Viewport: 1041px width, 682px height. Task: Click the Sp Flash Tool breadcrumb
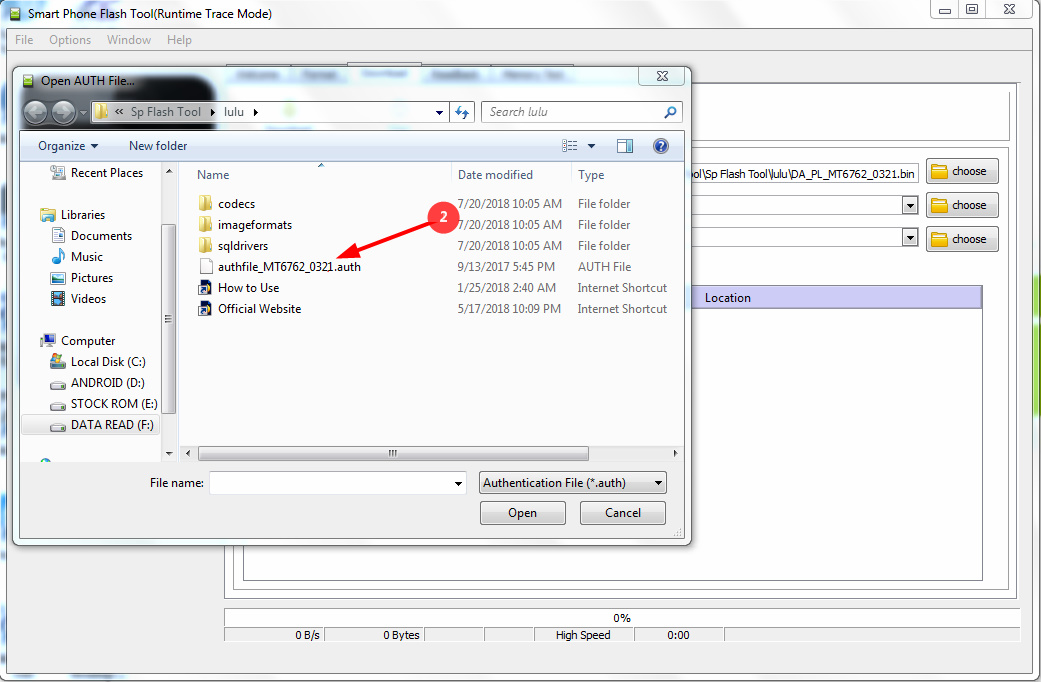(x=165, y=112)
